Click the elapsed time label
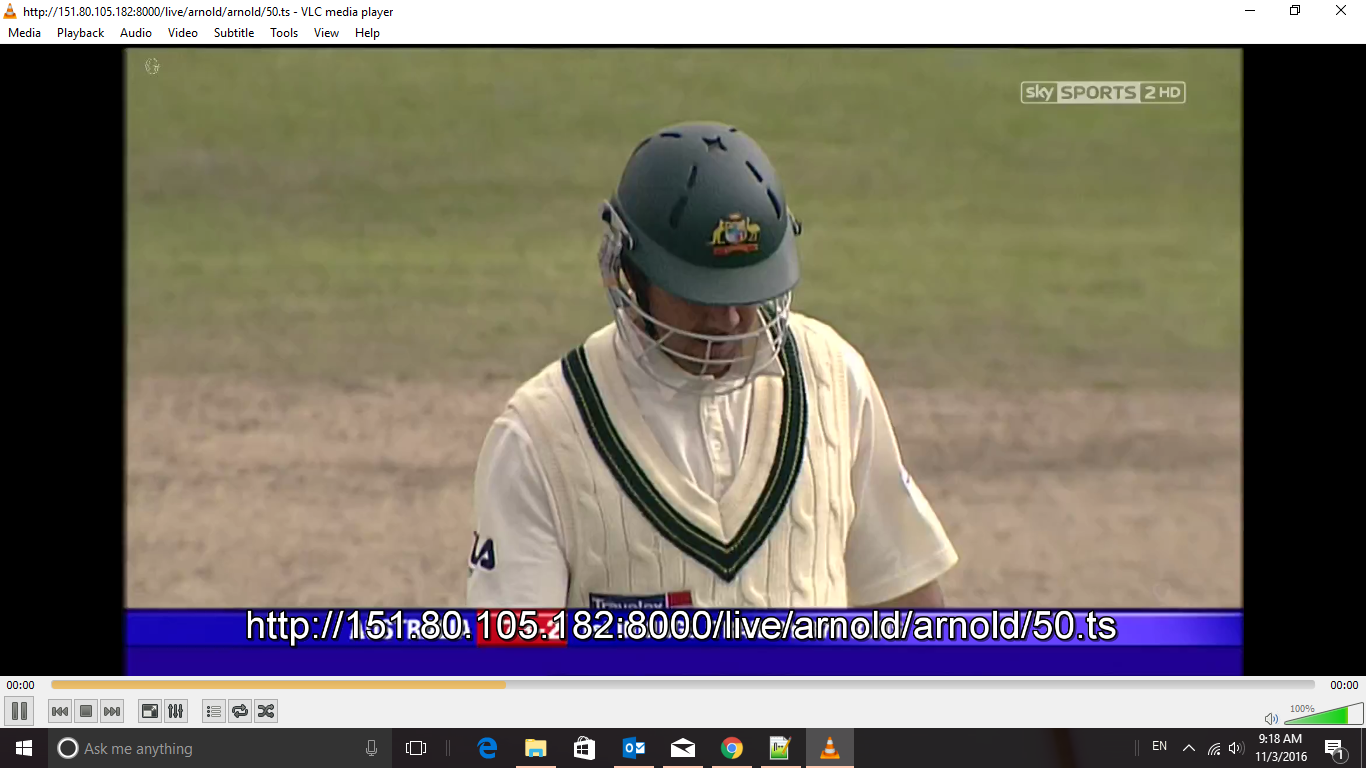Image resolution: width=1366 pixels, height=768 pixels. pyautogui.click(x=20, y=685)
